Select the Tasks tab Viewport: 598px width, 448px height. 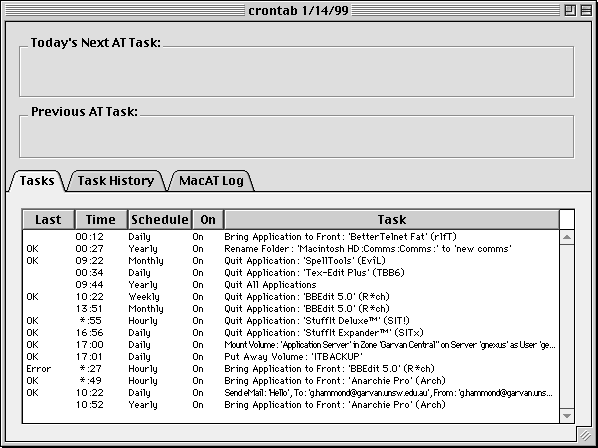pos(37,180)
